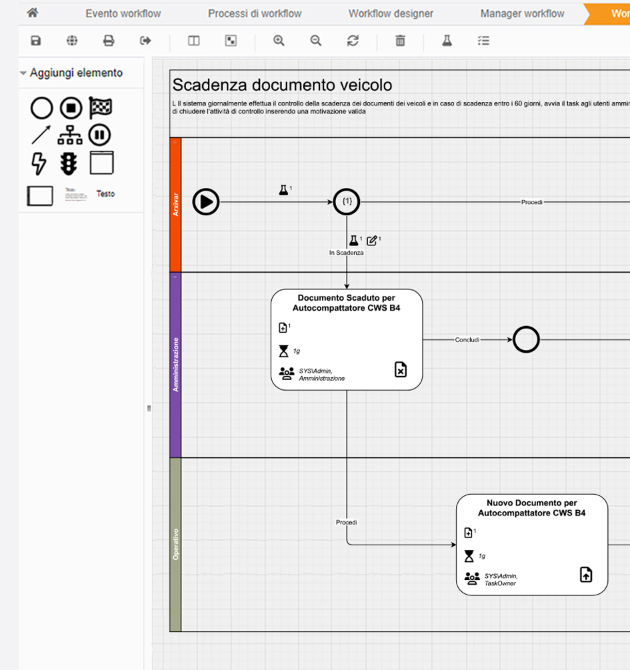
Task: Click flask icon above In Scadenza
Action: pyautogui.click(x=354, y=240)
